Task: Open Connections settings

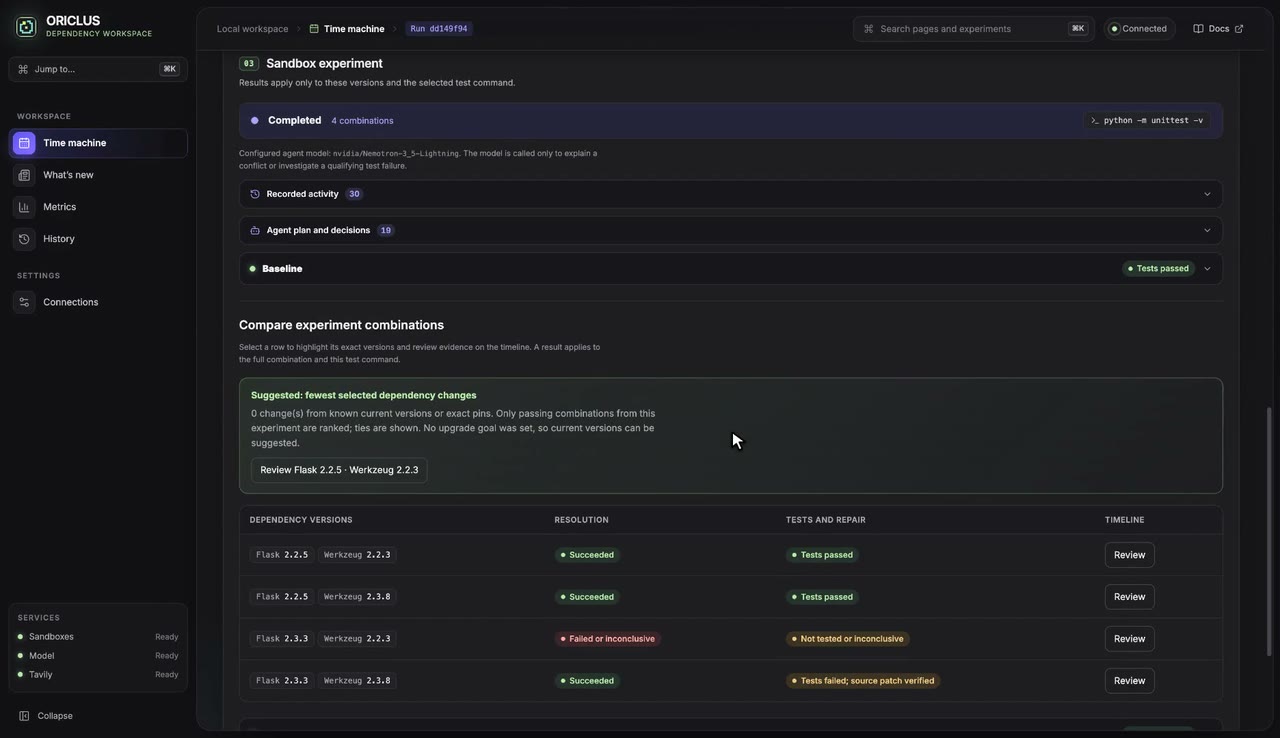Action: pos(98,302)
